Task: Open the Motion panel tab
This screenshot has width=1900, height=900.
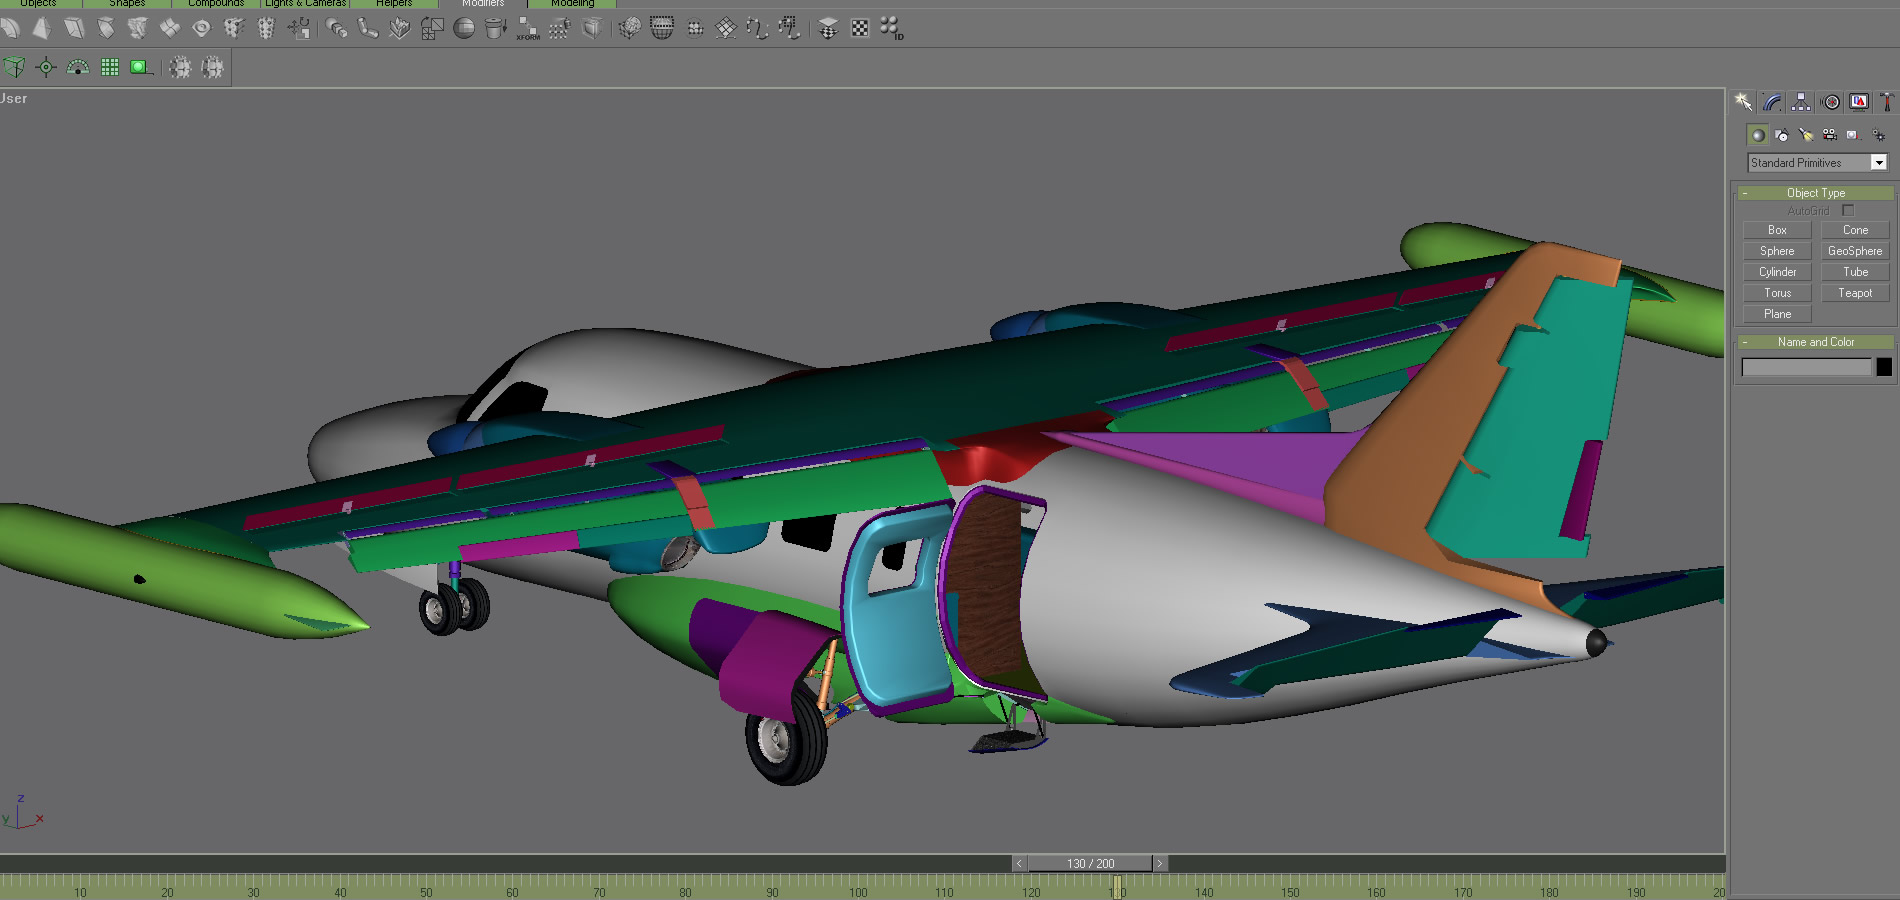Action: tap(1831, 102)
